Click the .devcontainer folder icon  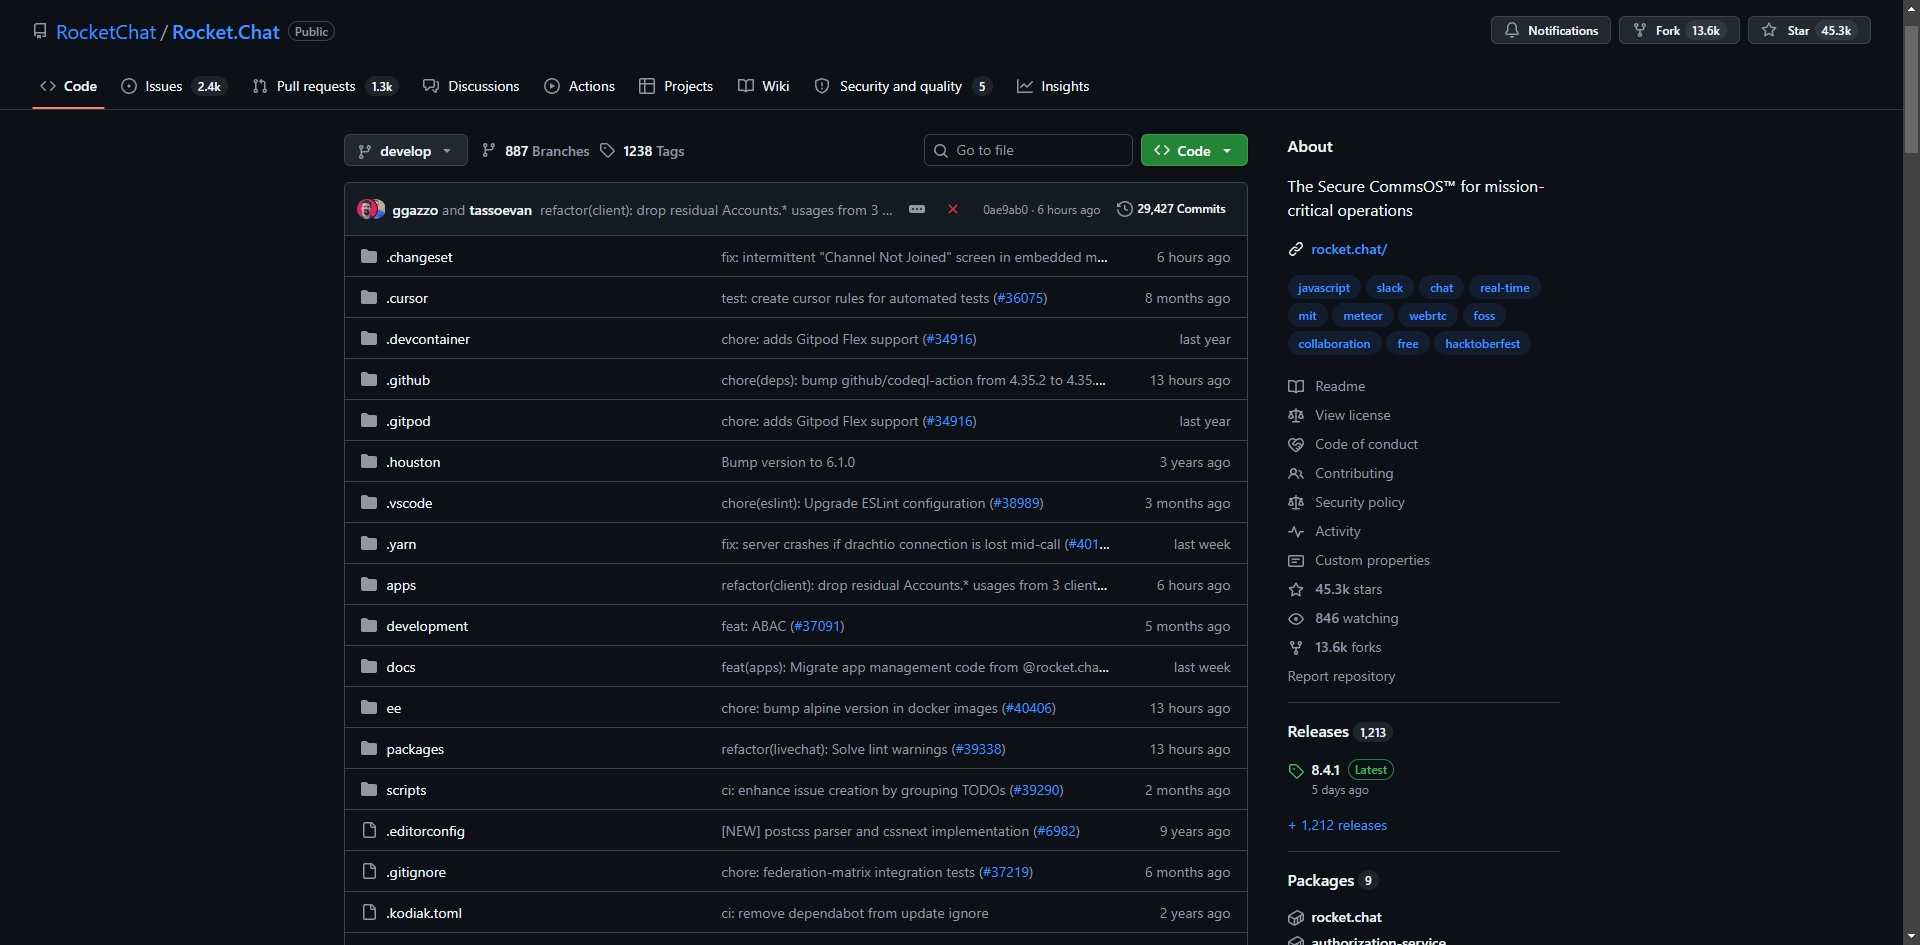coord(369,339)
